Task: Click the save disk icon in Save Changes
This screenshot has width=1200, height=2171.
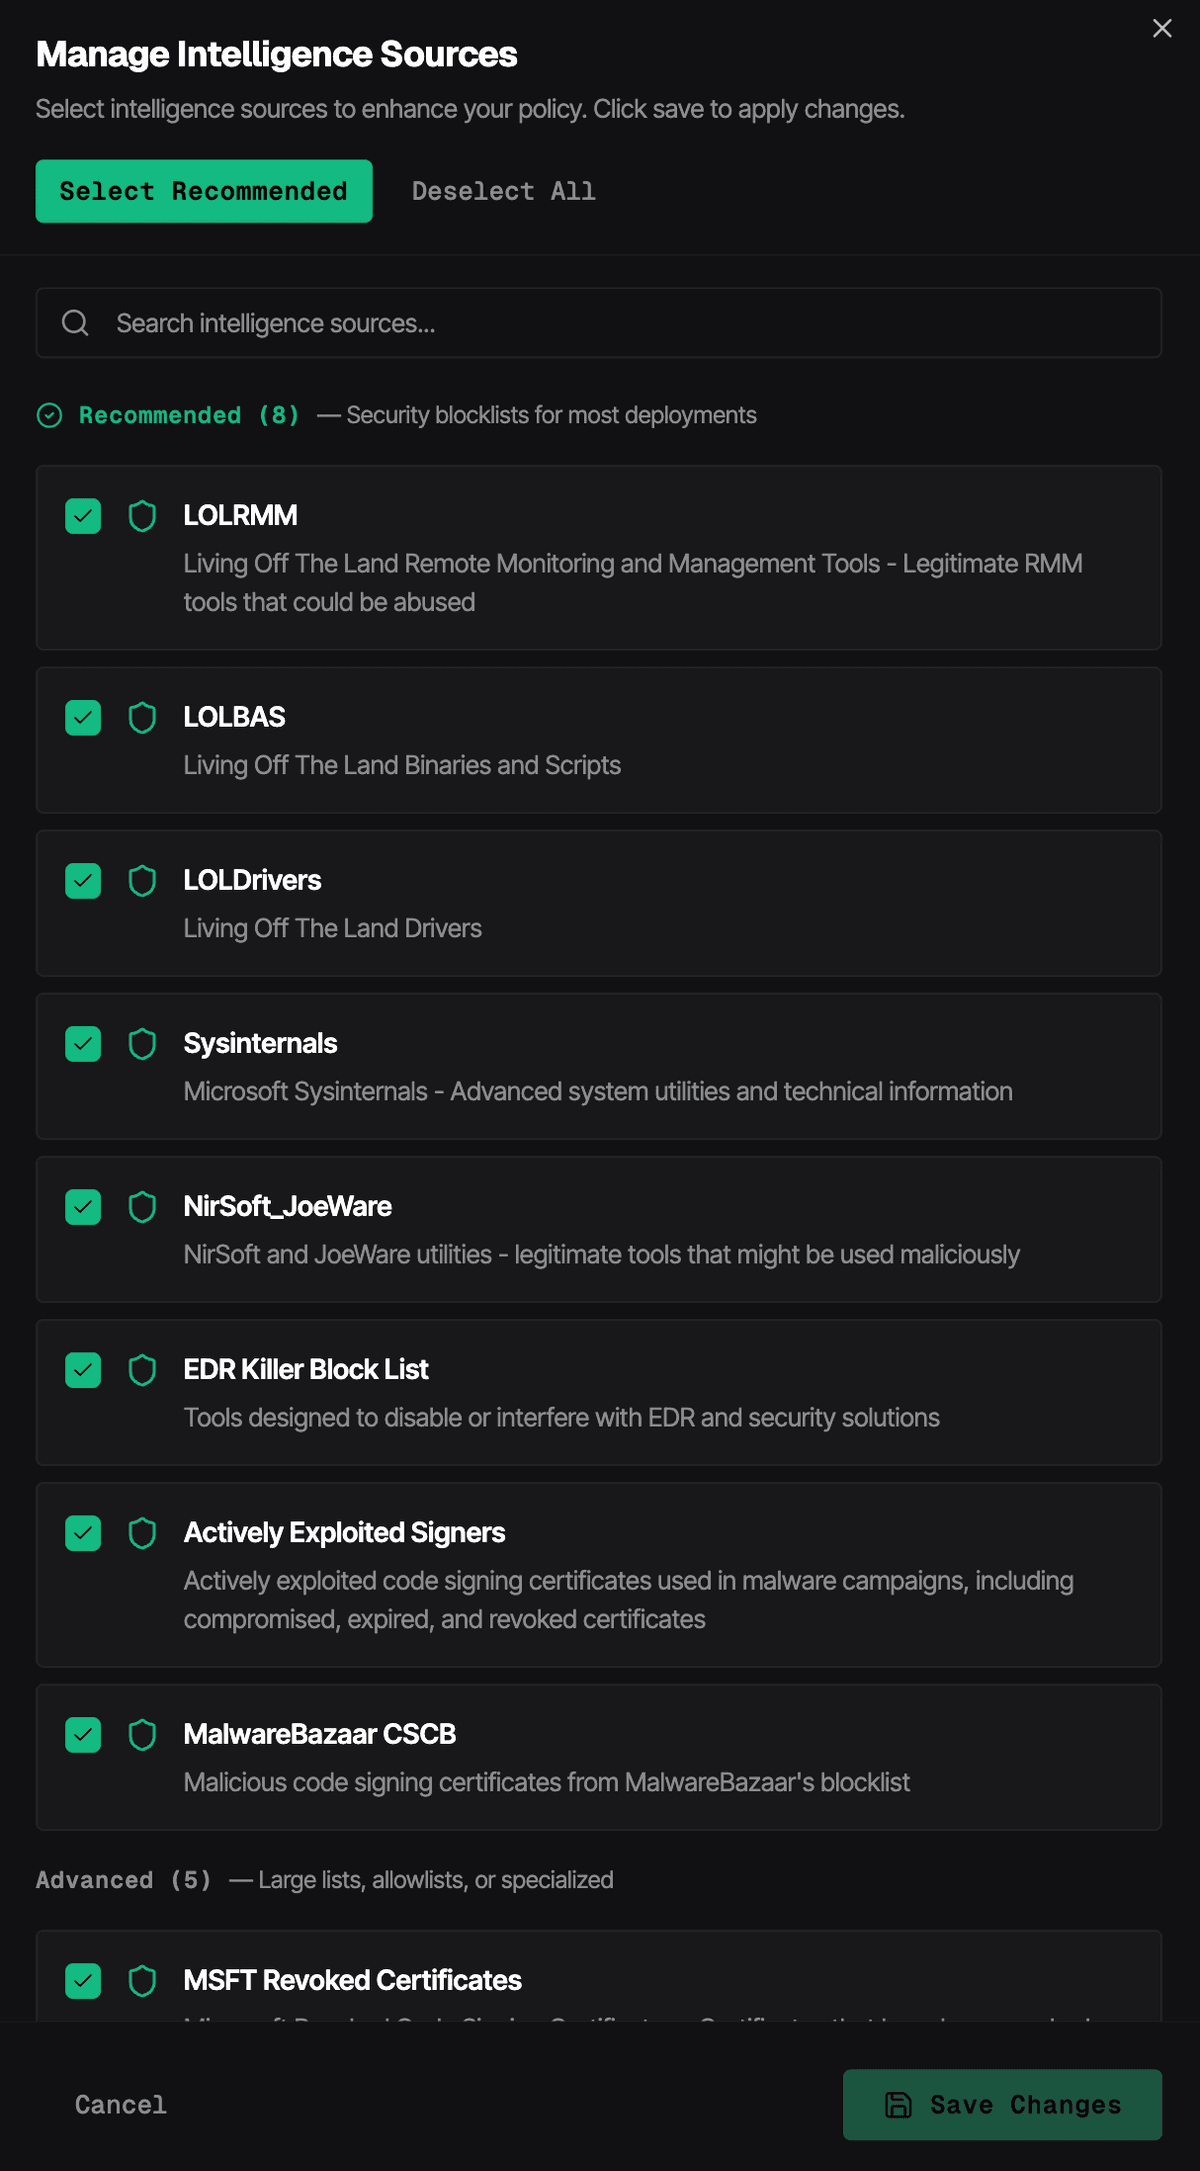Action: point(897,2105)
